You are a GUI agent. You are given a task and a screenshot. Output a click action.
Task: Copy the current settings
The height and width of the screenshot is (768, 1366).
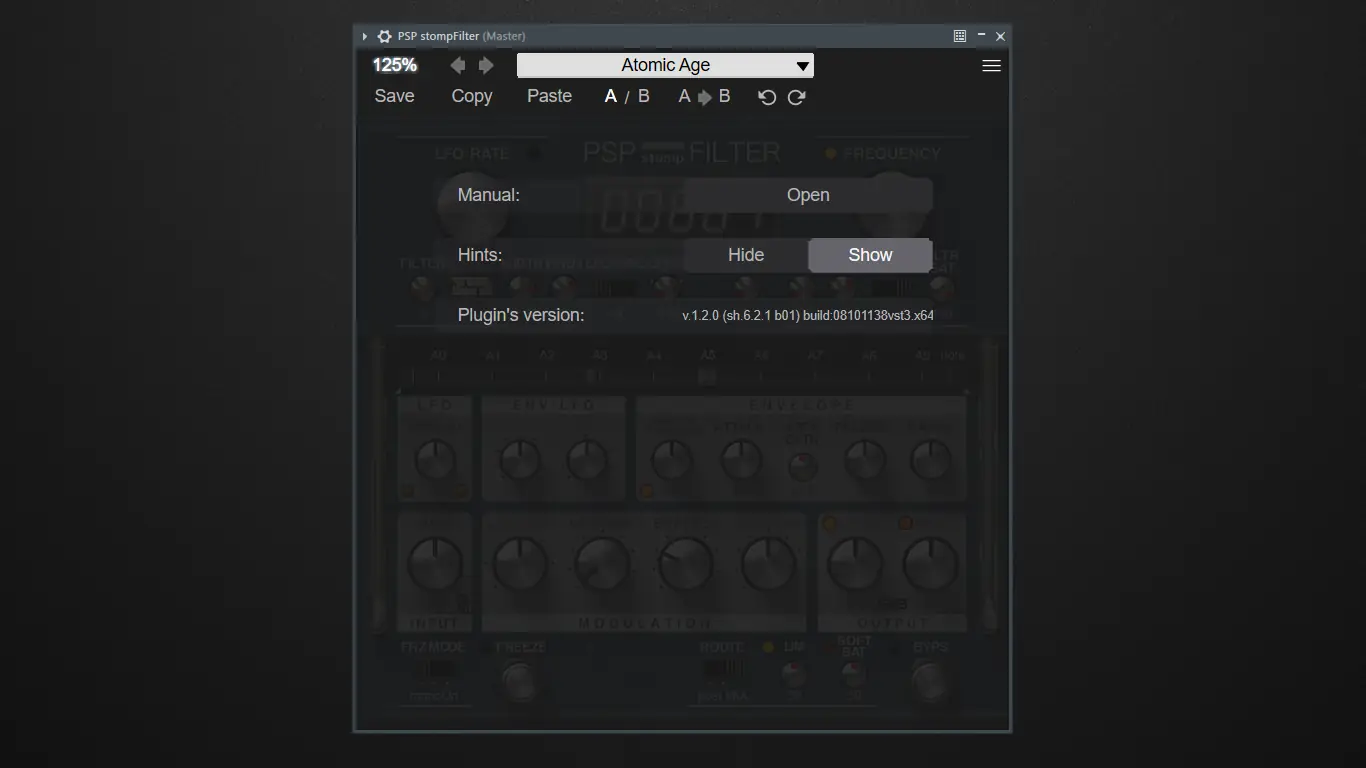tap(472, 96)
